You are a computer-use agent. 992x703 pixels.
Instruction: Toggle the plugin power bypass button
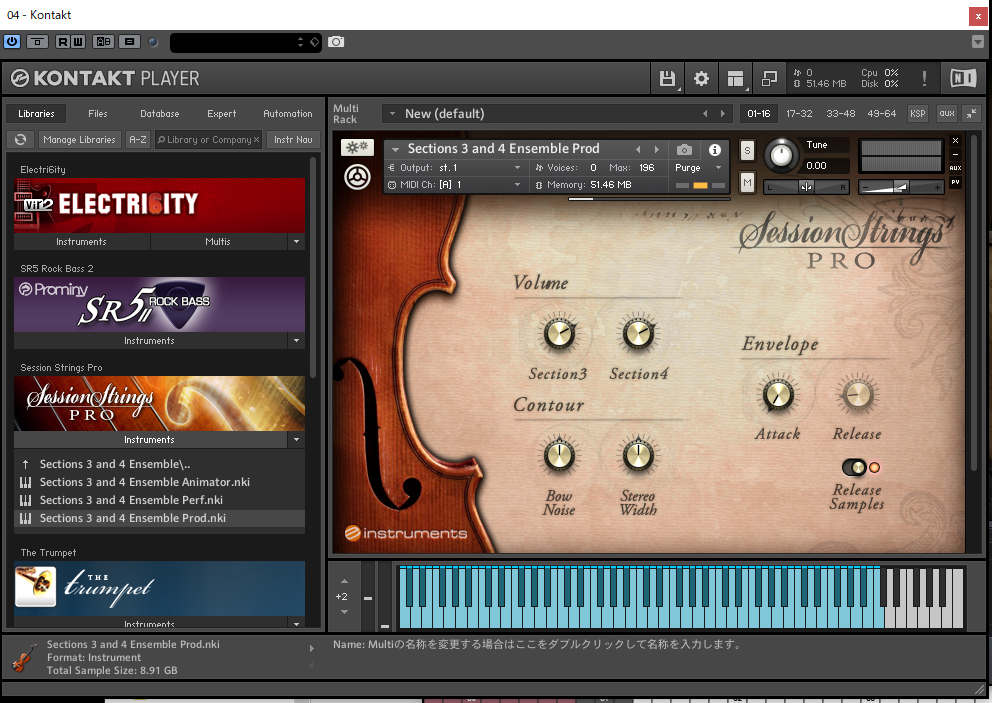click(12, 42)
